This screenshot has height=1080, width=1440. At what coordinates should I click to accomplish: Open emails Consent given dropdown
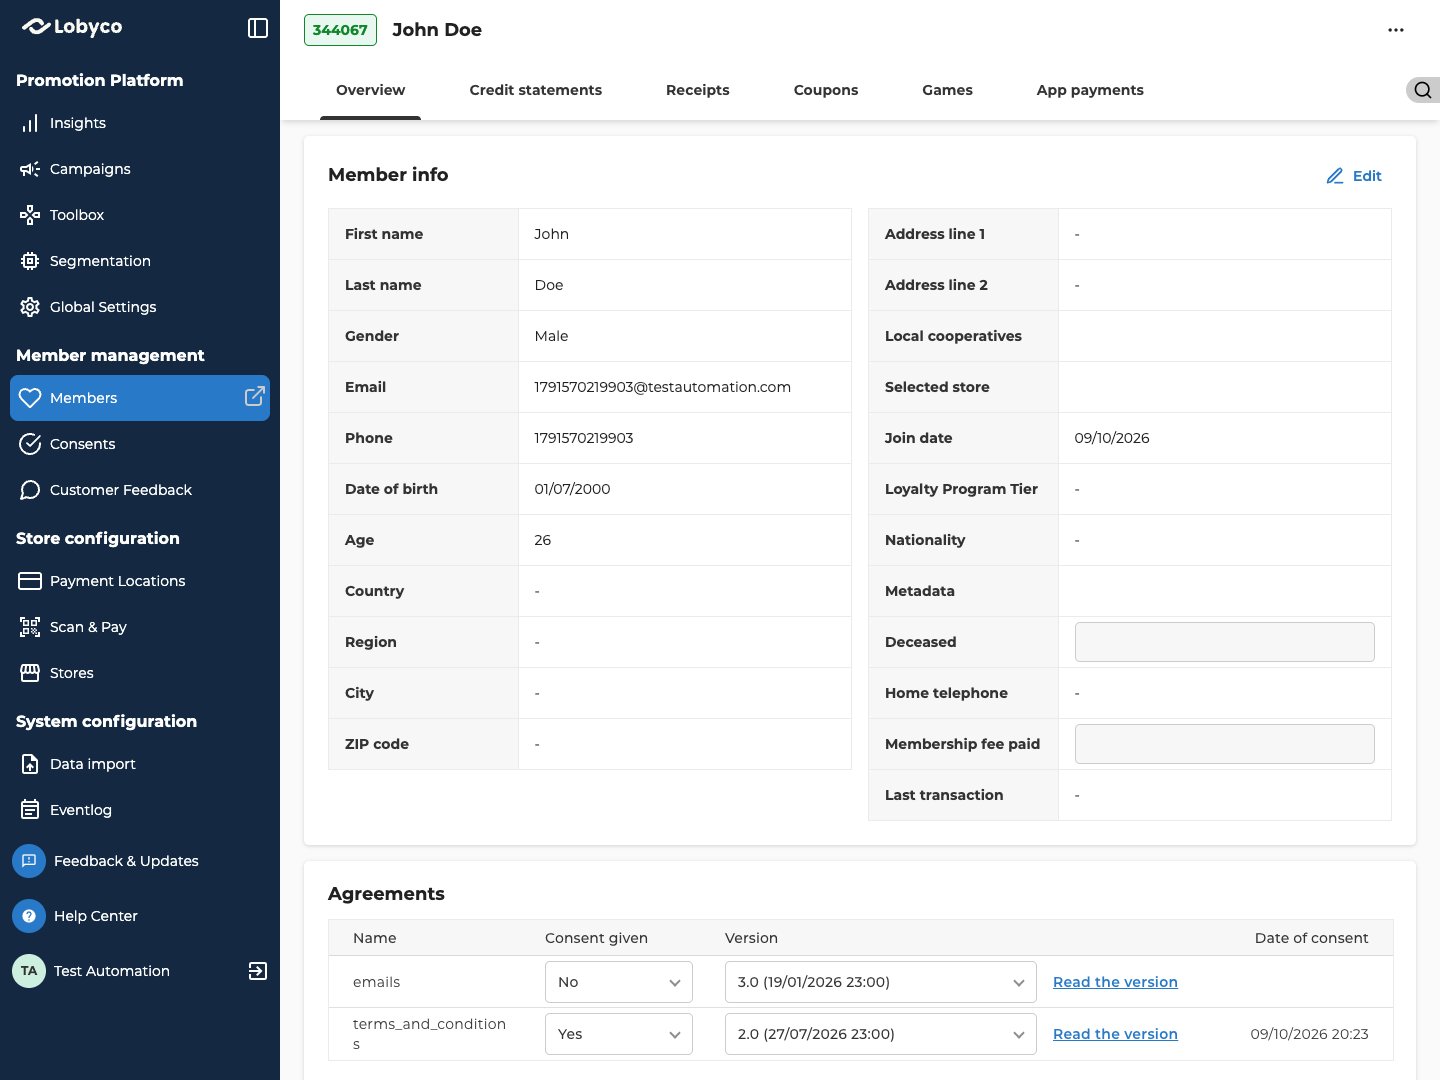click(x=619, y=982)
